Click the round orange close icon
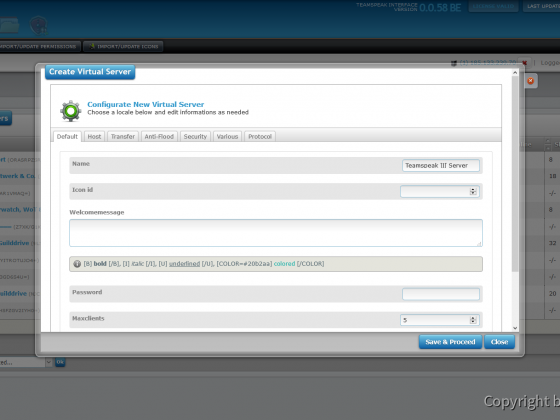This screenshot has width=560, height=420. tap(530, 81)
